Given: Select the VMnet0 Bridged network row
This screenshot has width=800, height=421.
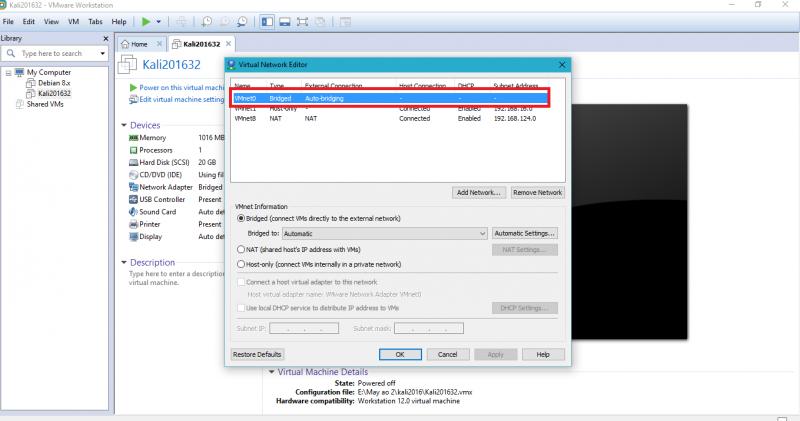Looking at the screenshot, I should [390, 98].
